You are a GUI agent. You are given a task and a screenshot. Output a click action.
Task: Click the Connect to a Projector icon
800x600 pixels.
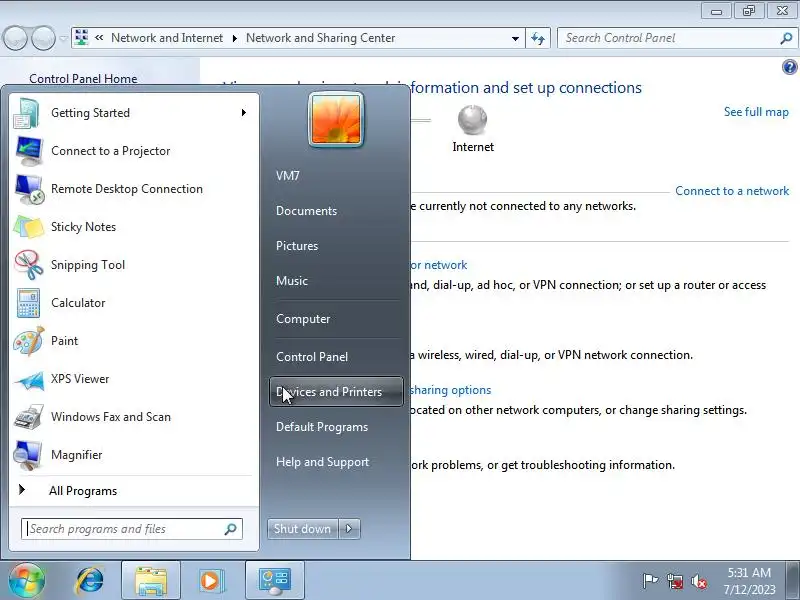[29, 151]
